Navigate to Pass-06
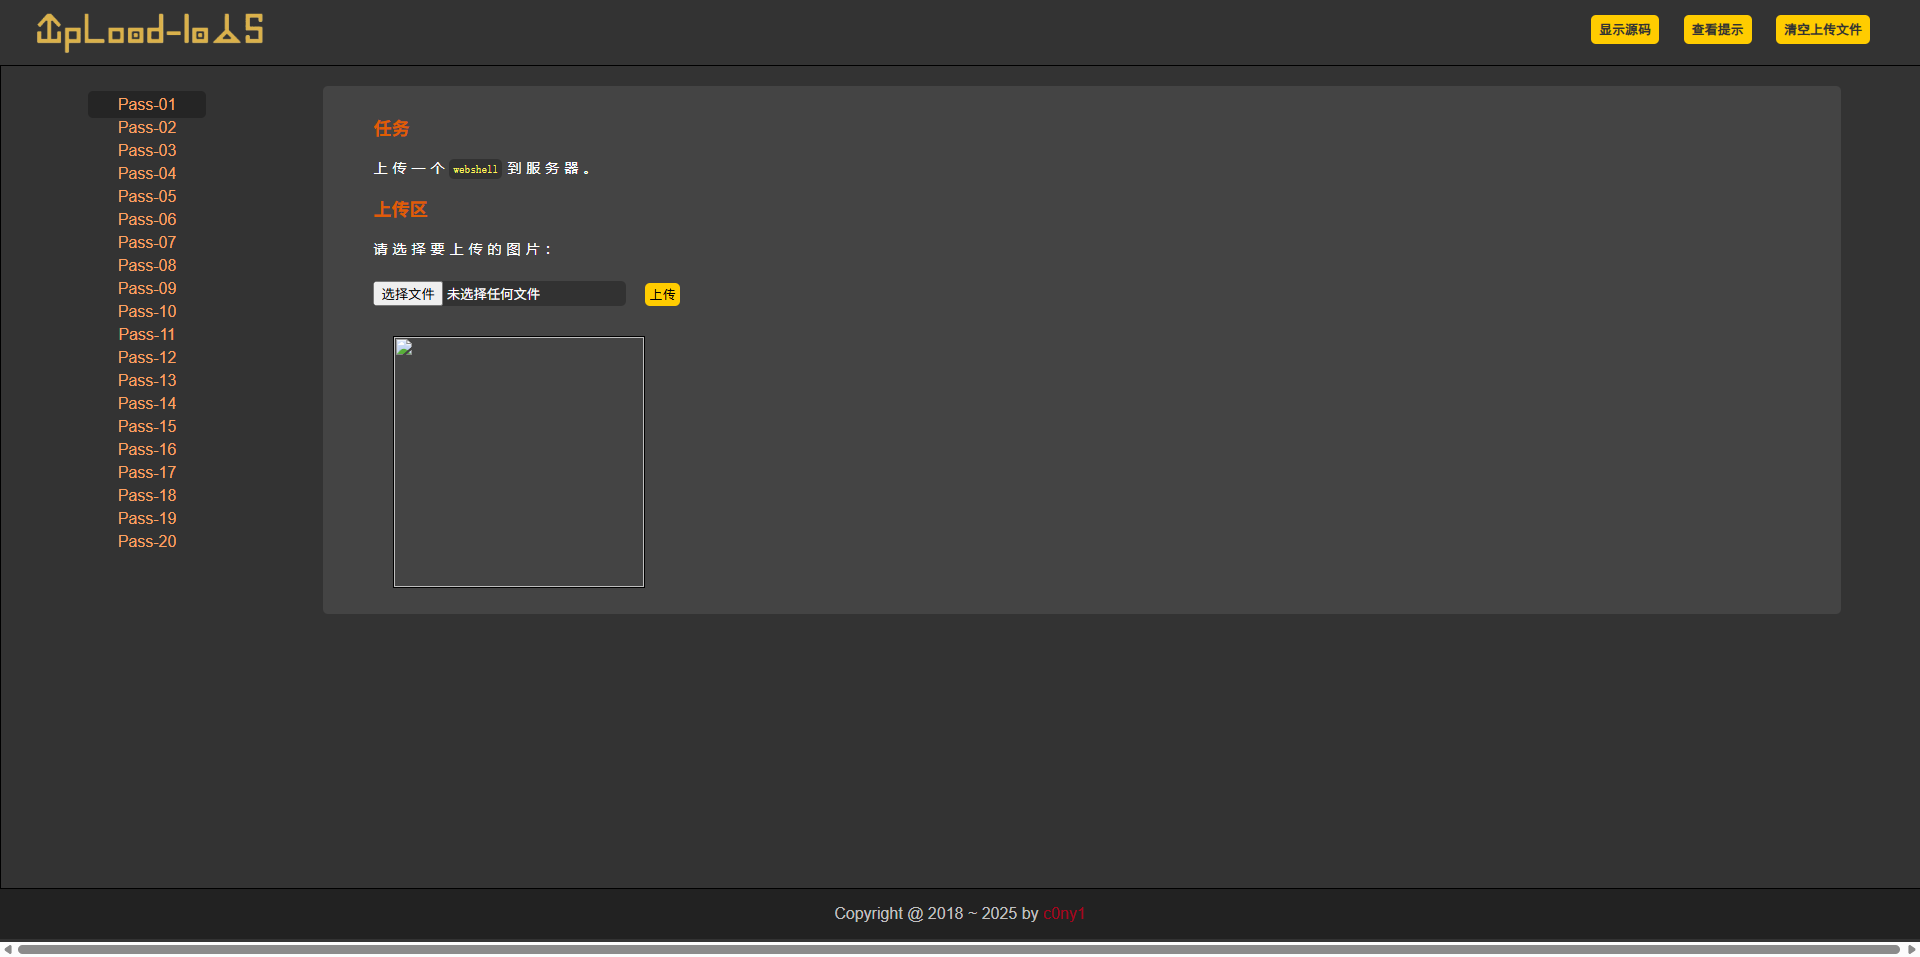1920x957 pixels. 147,219
